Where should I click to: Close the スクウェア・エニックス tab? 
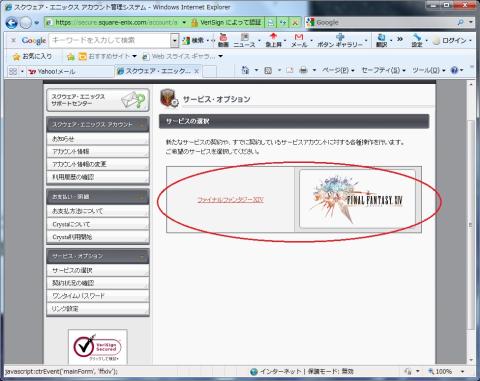[x=197, y=71]
